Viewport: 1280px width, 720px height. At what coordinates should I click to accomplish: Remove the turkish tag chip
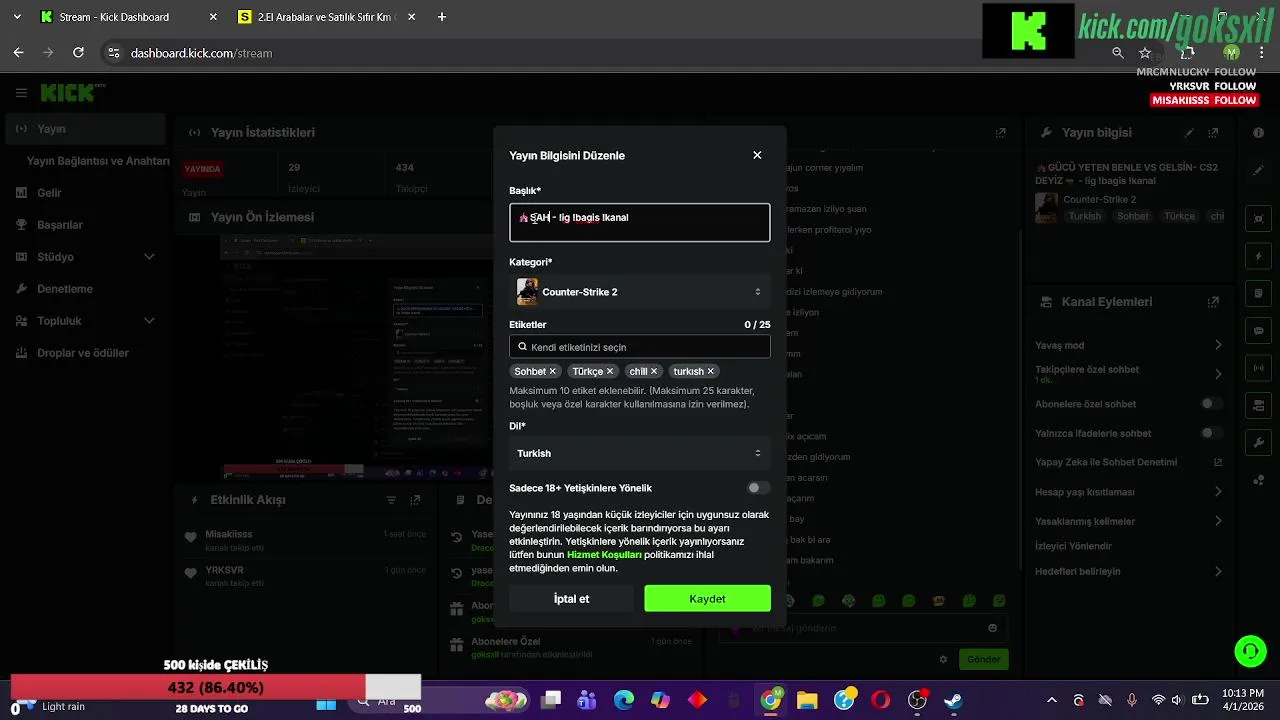(711, 371)
